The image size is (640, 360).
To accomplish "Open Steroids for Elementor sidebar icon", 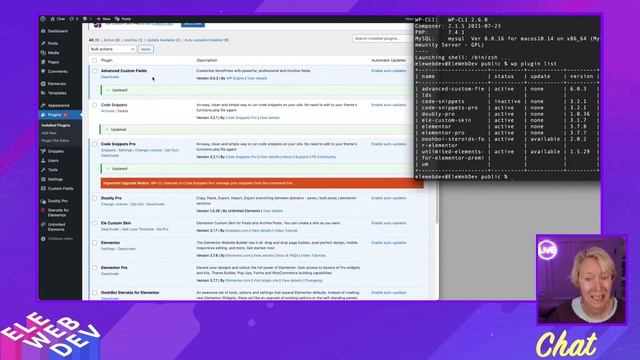I will pos(43,211).
